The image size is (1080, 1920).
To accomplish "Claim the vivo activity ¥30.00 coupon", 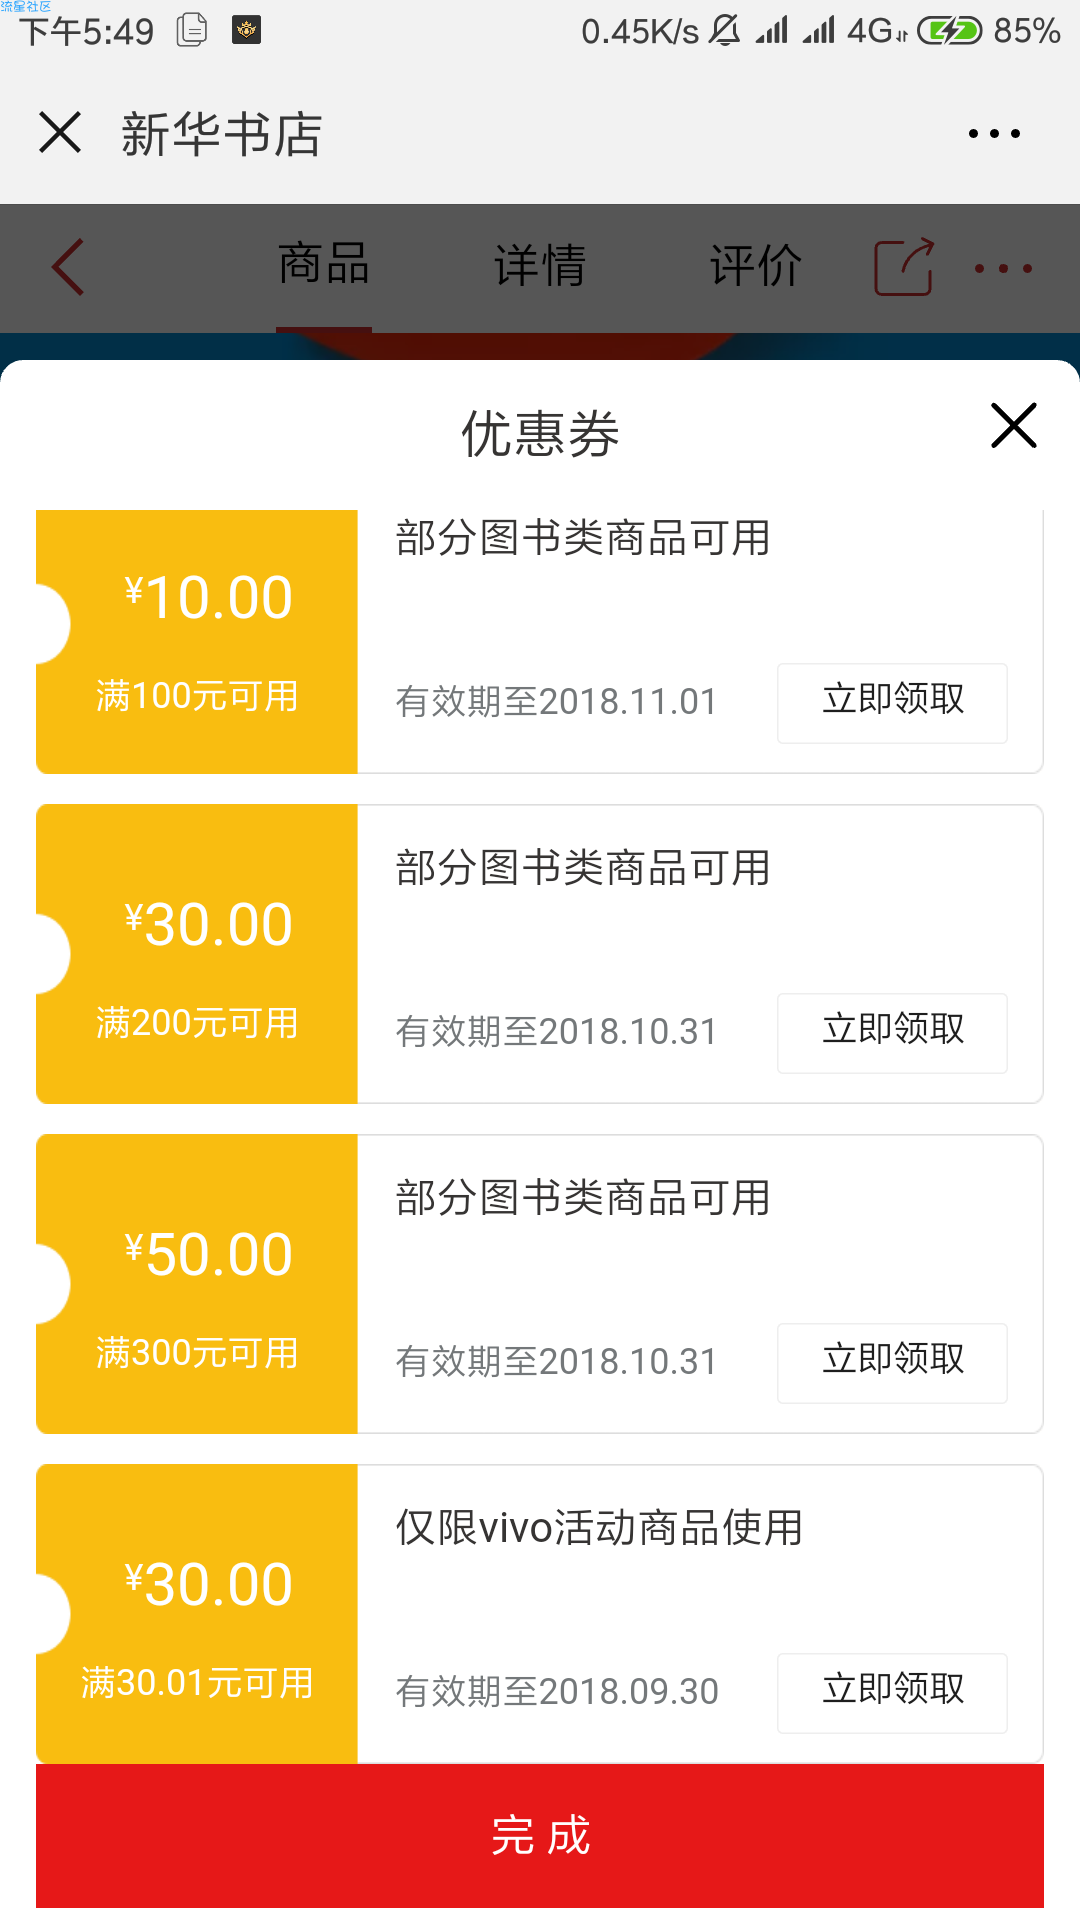I will click(892, 1693).
